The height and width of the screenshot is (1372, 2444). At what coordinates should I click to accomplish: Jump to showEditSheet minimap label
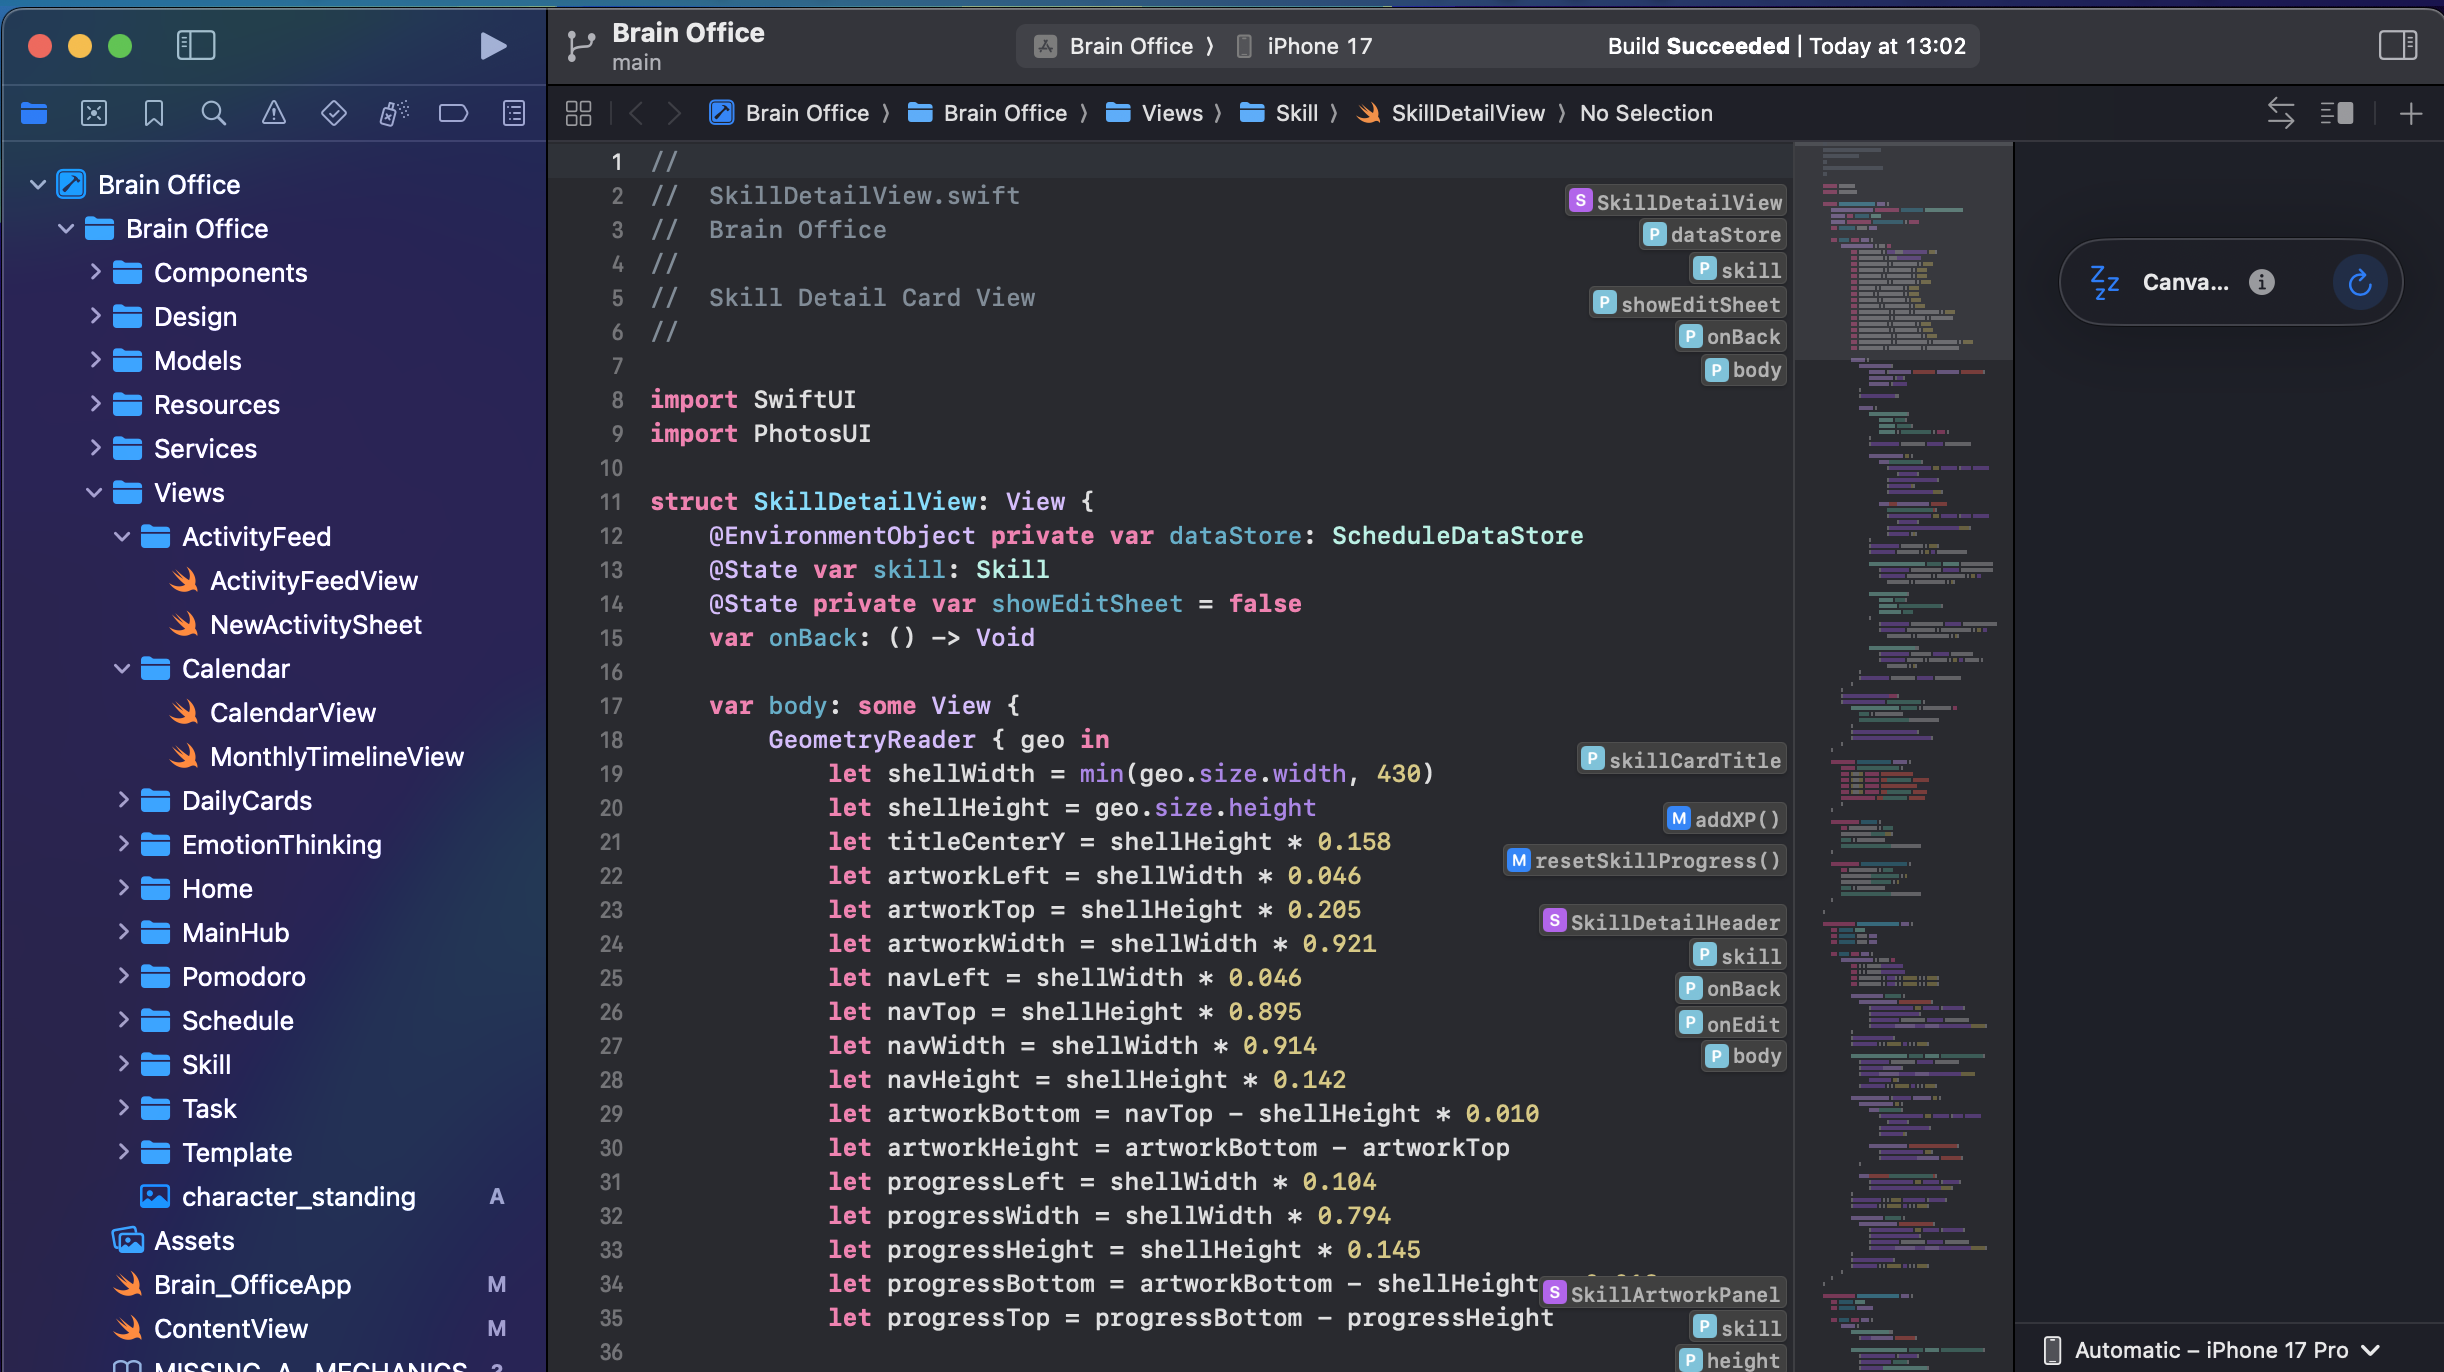1688,304
